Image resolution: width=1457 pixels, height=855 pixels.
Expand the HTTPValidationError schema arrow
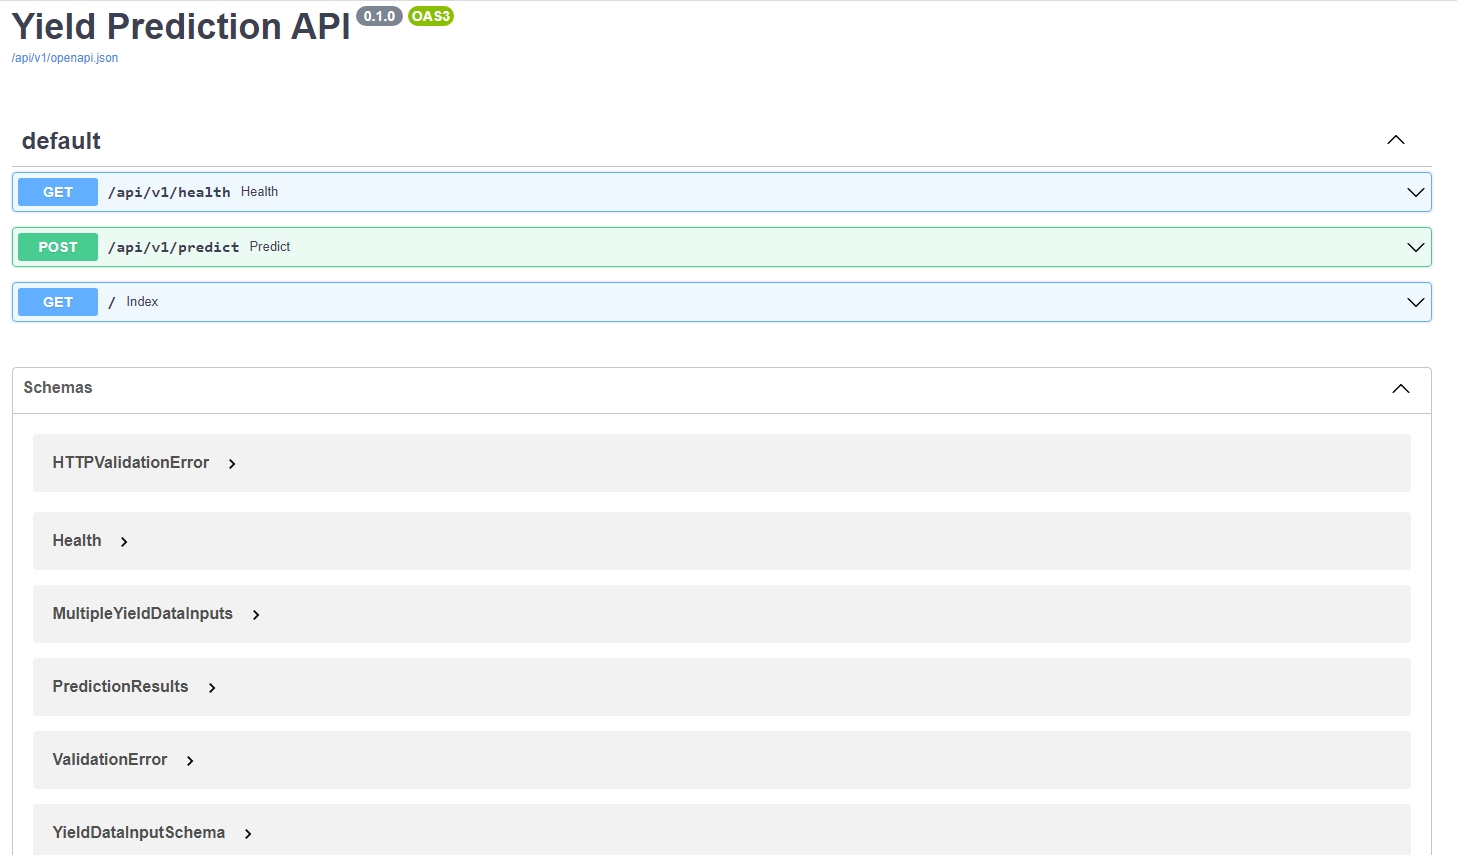coord(232,464)
